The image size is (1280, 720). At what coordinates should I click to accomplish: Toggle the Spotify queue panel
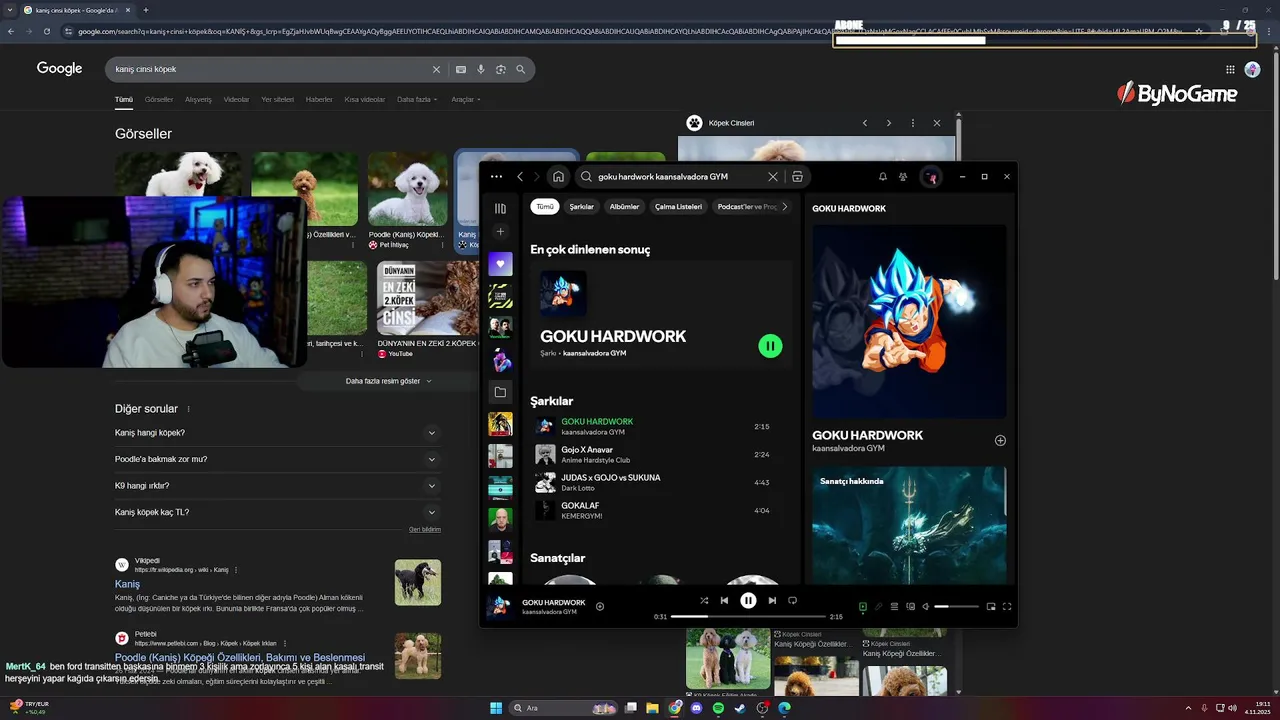click(894, 606)
